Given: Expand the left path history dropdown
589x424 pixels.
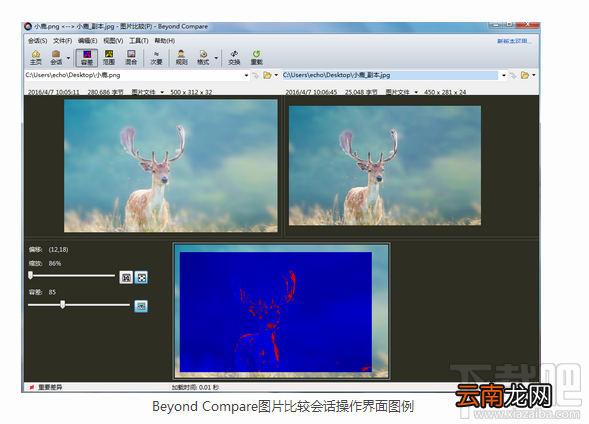Looking at the screenshot, I should (x=246, y=75).
